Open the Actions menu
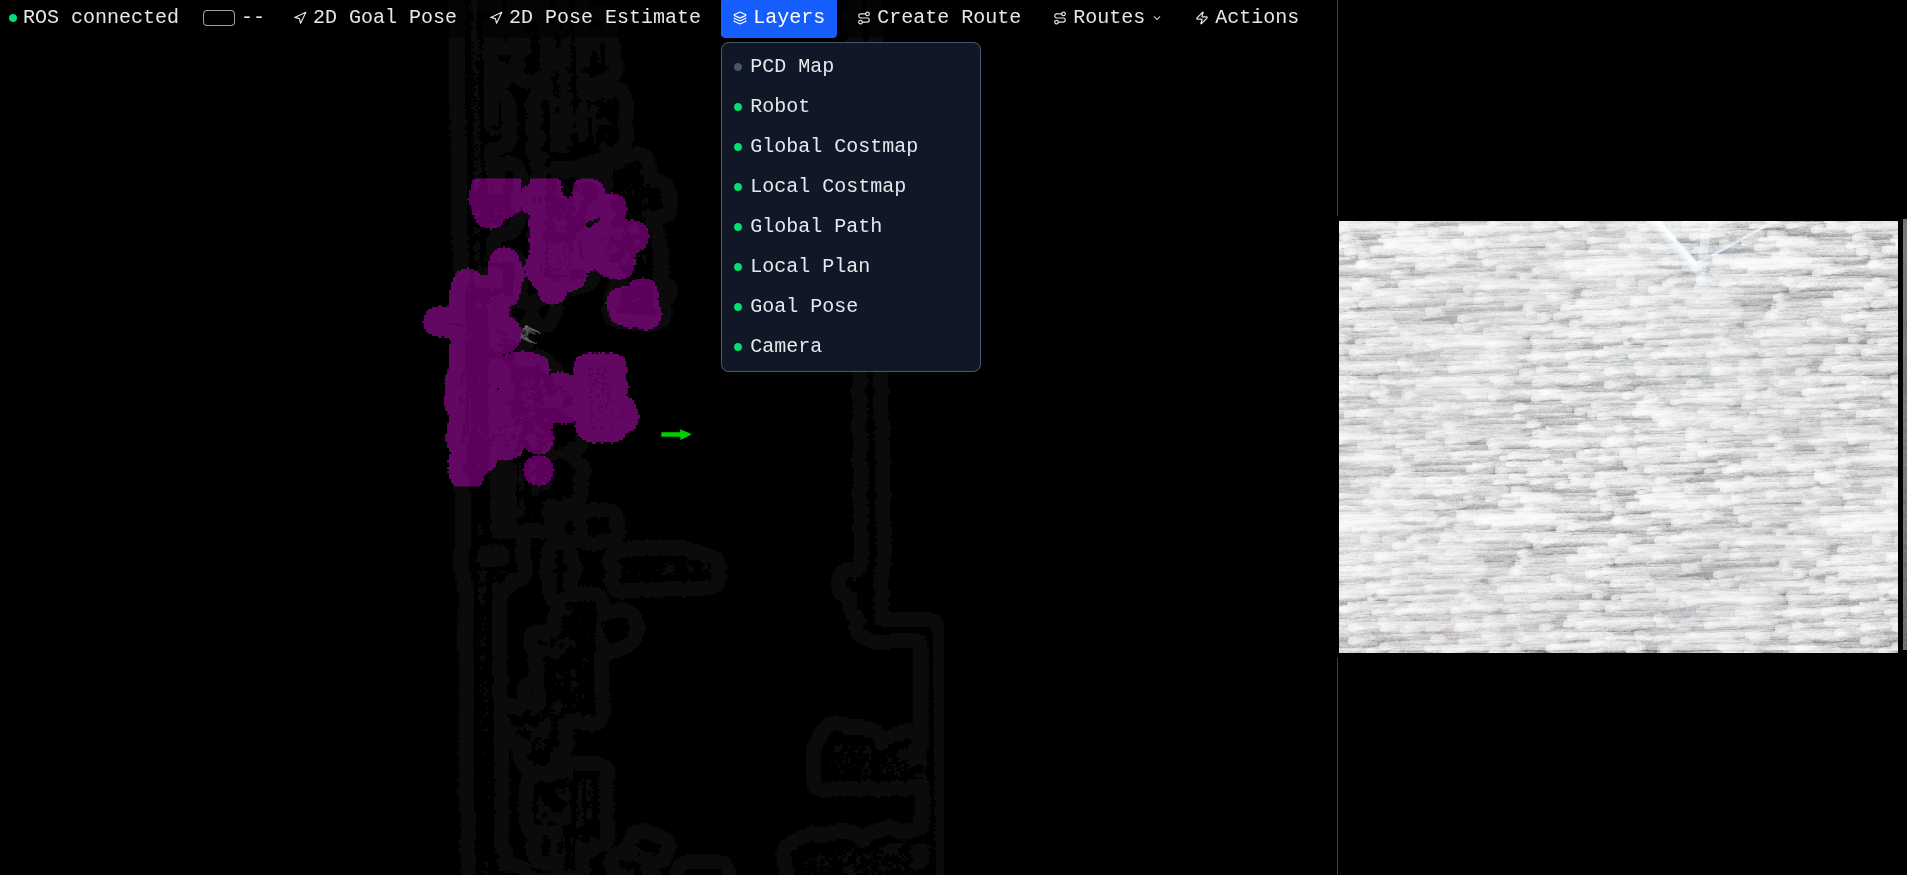Viewport: 1907px width, 875px height. [1247, 18]
